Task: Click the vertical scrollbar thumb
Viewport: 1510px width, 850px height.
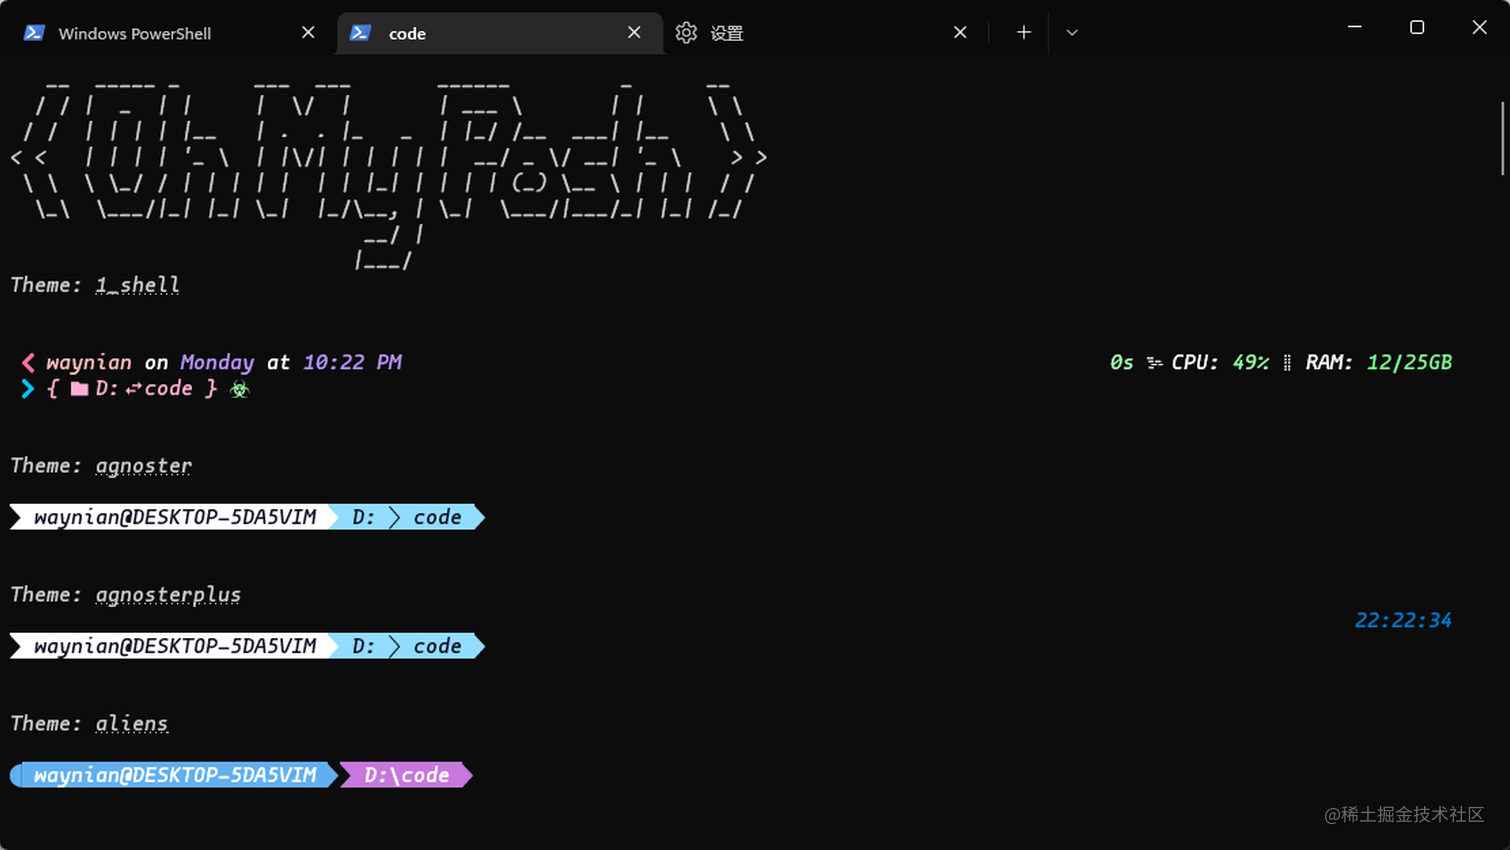Action: [1502, 138]
